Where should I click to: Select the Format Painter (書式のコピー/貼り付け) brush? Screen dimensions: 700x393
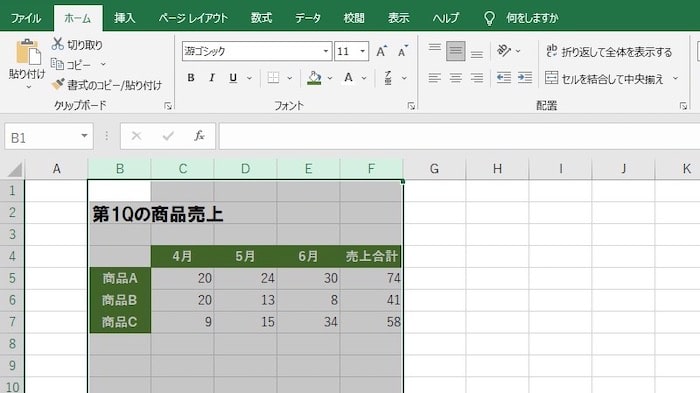[x=58, y=84]
